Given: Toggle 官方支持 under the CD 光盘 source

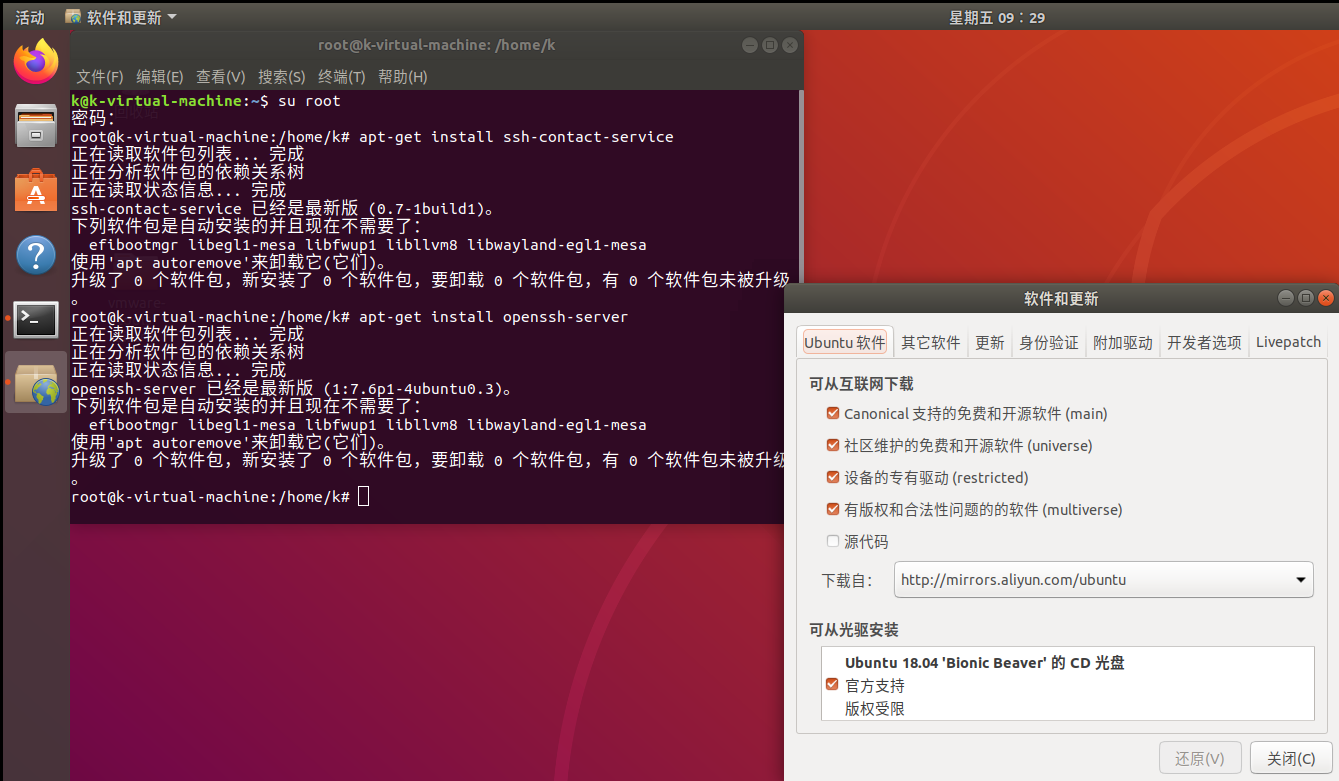Looking at the screenshot, I should 832,684.
